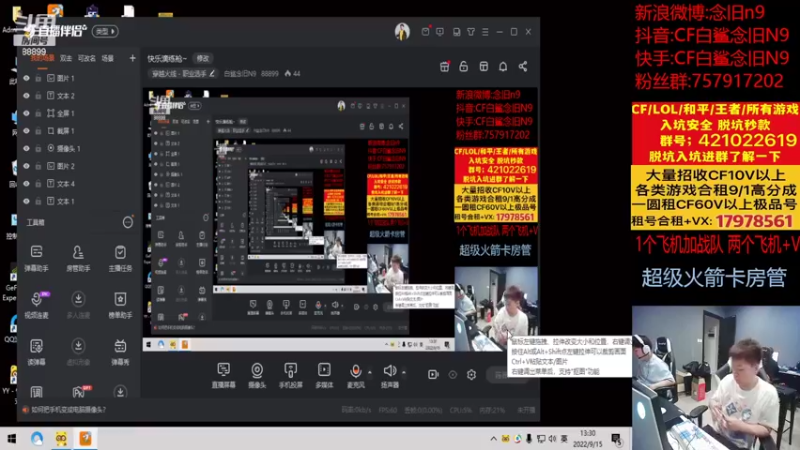Hide the 图片 1 source
Viewport: 800px width, 450px height.
[x=27, y=78]
